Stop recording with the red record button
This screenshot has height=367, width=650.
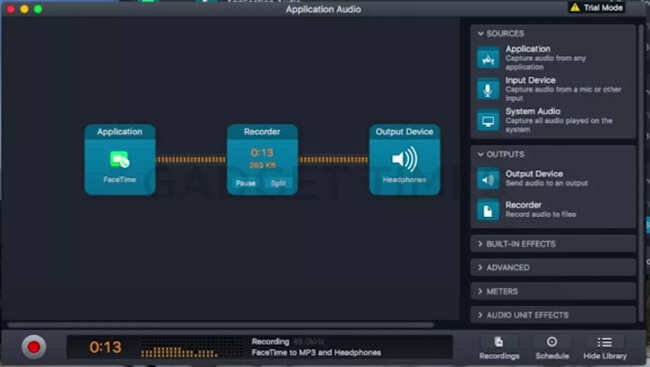pos(34,347)
